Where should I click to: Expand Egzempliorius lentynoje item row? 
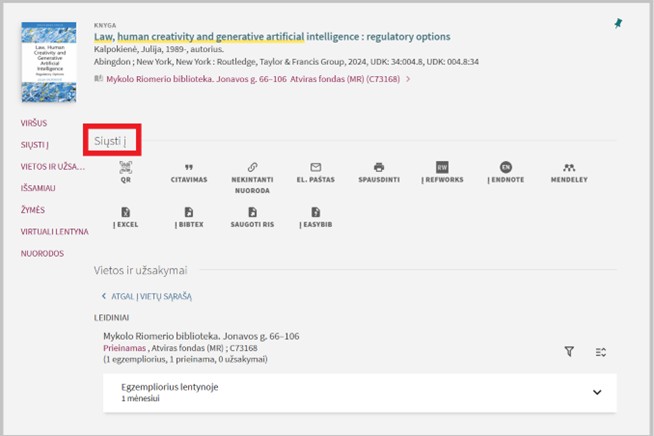click(597, 392)
